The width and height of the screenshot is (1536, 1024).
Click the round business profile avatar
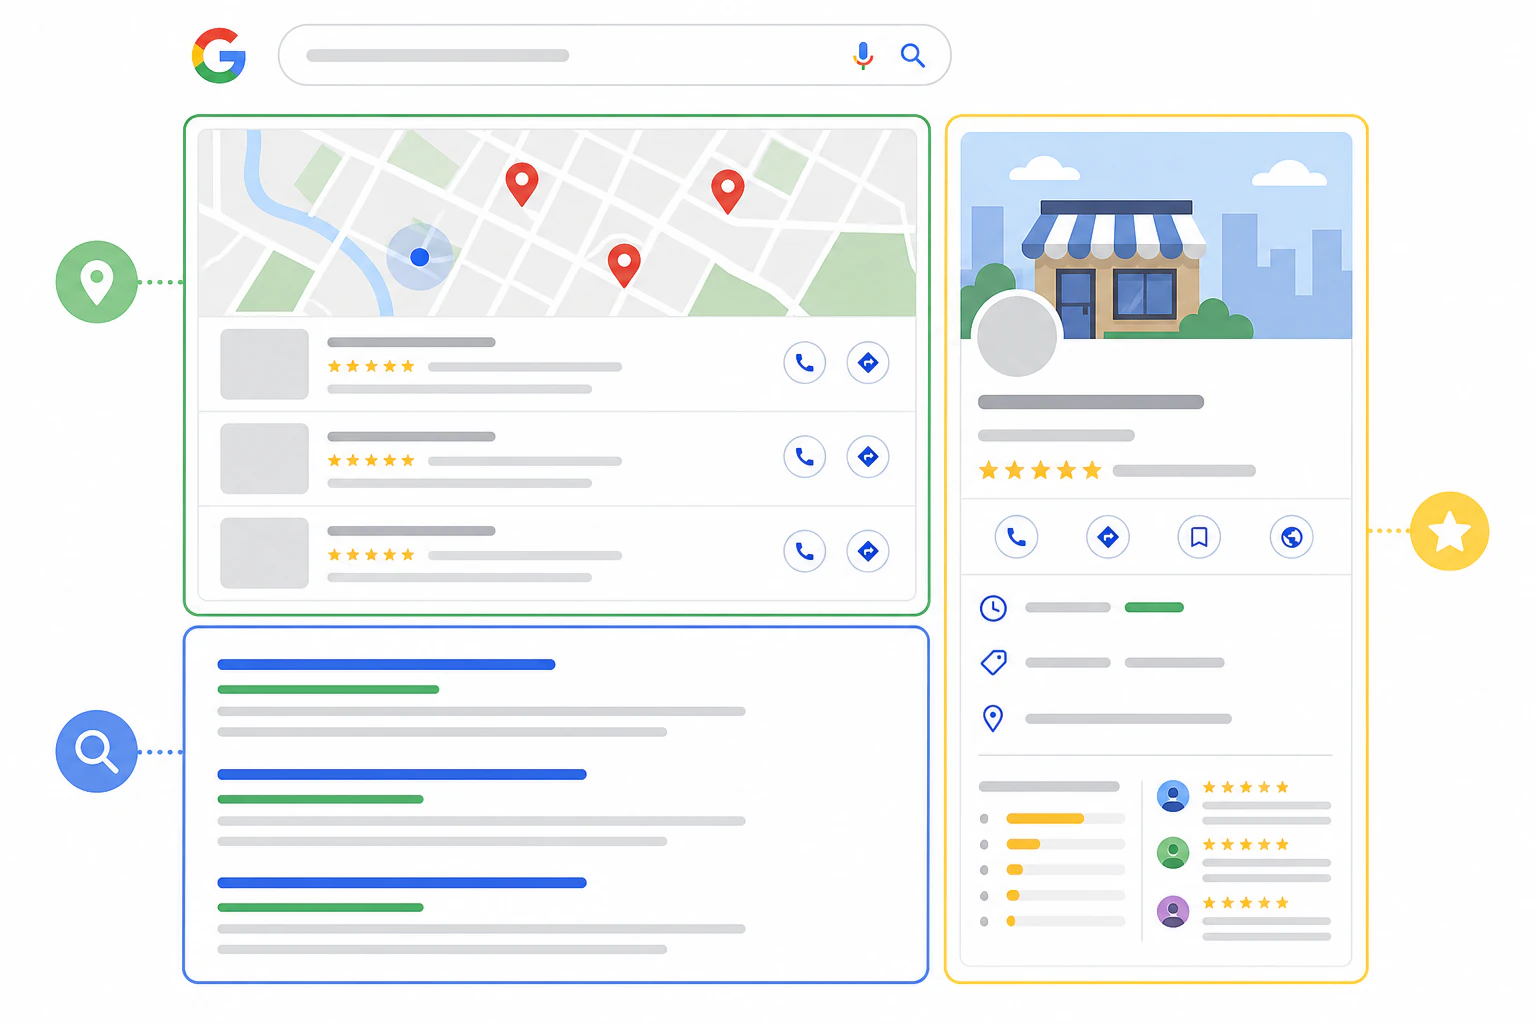[1017, 336]
